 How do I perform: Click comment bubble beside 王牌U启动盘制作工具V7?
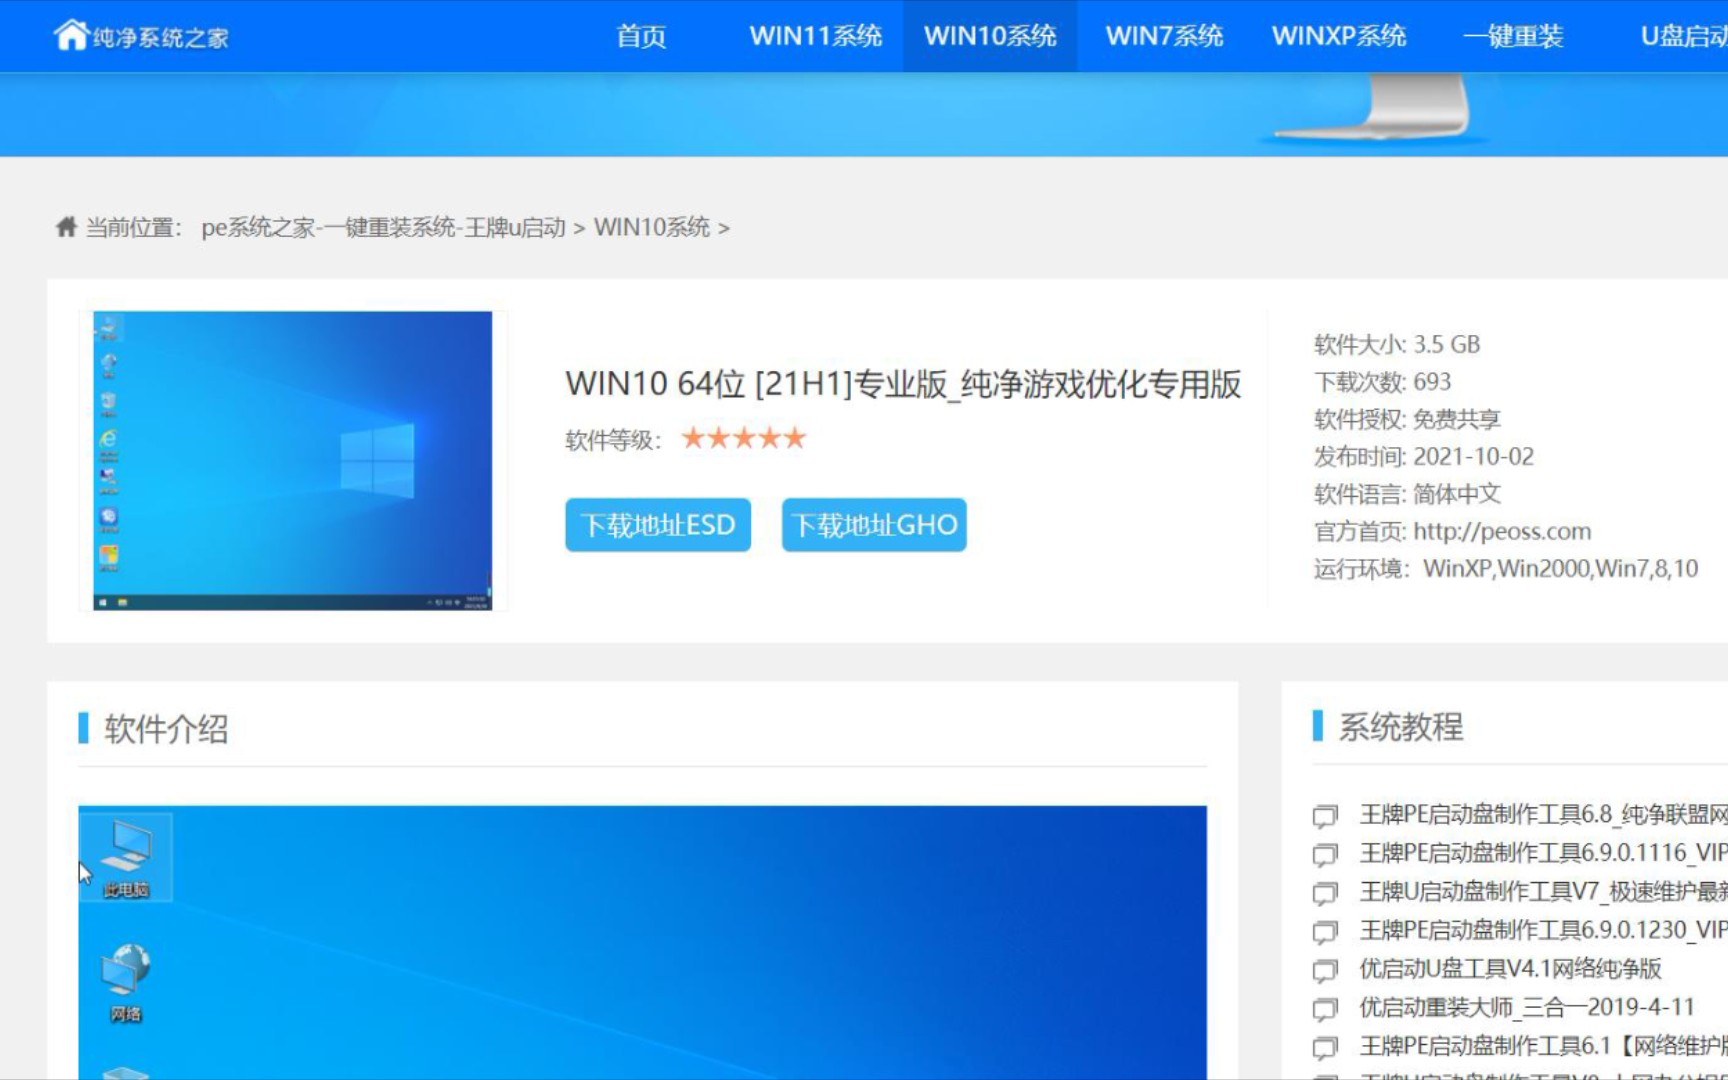(x=1325, y=890)
